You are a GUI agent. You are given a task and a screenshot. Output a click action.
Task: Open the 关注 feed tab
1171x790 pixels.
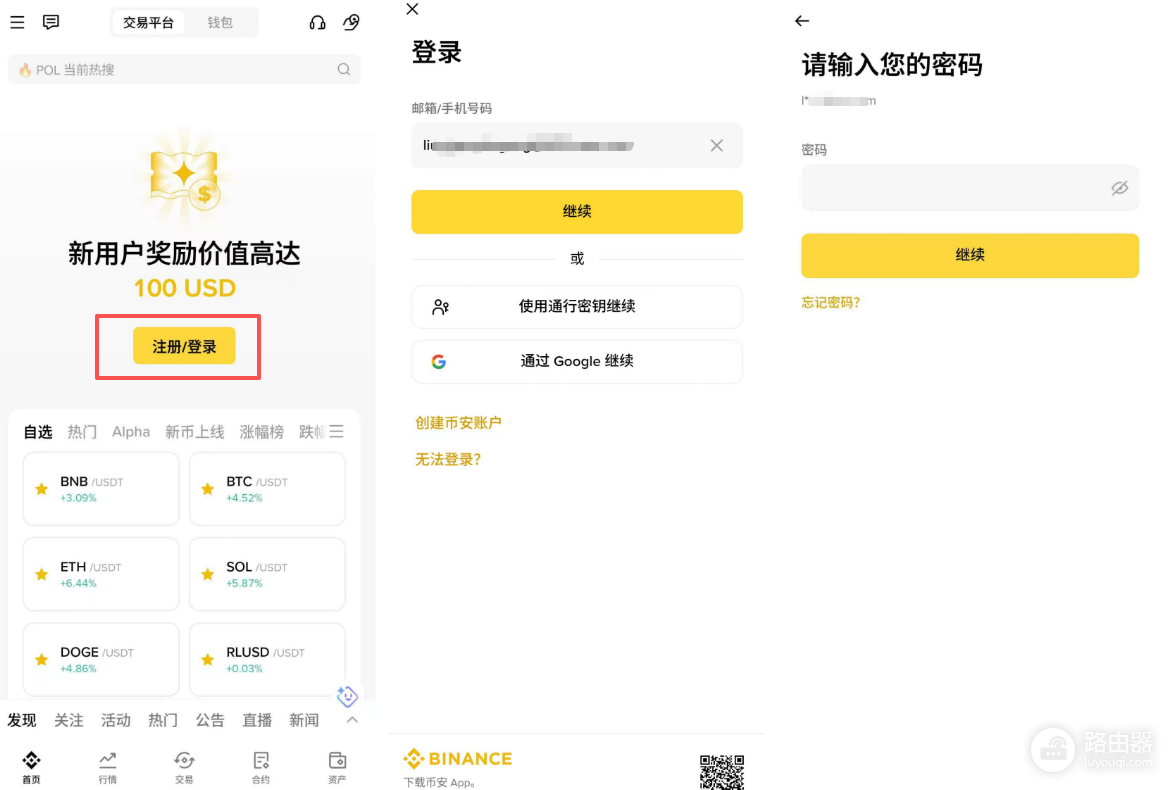pos(69,720)
